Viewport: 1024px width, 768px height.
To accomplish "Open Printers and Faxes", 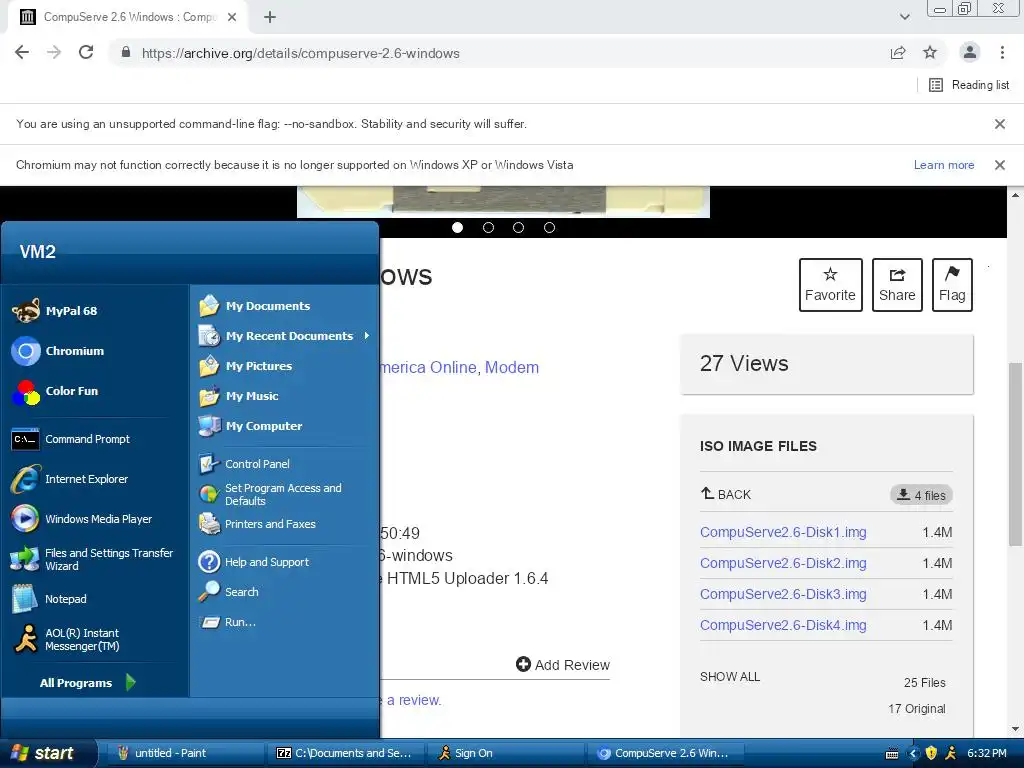I will tap(257, 524).
